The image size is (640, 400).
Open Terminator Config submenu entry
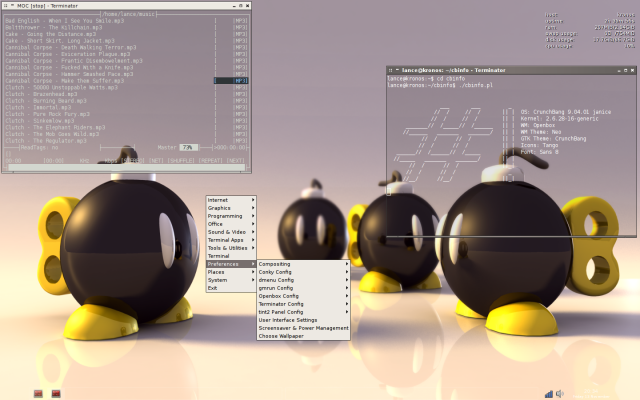click(x=303, y=304)
